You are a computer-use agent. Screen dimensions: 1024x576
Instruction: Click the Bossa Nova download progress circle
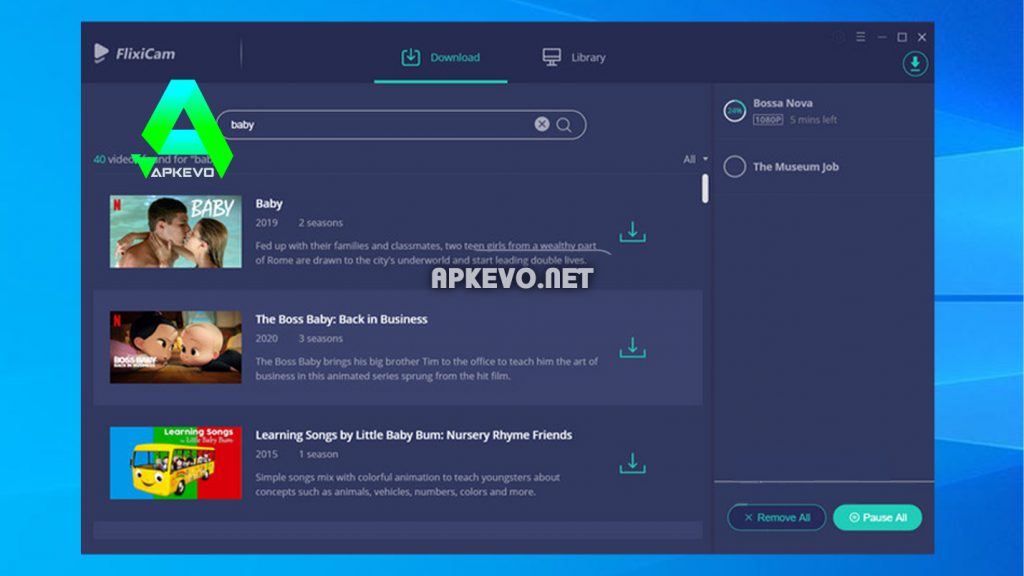click(x=735, y=111)
